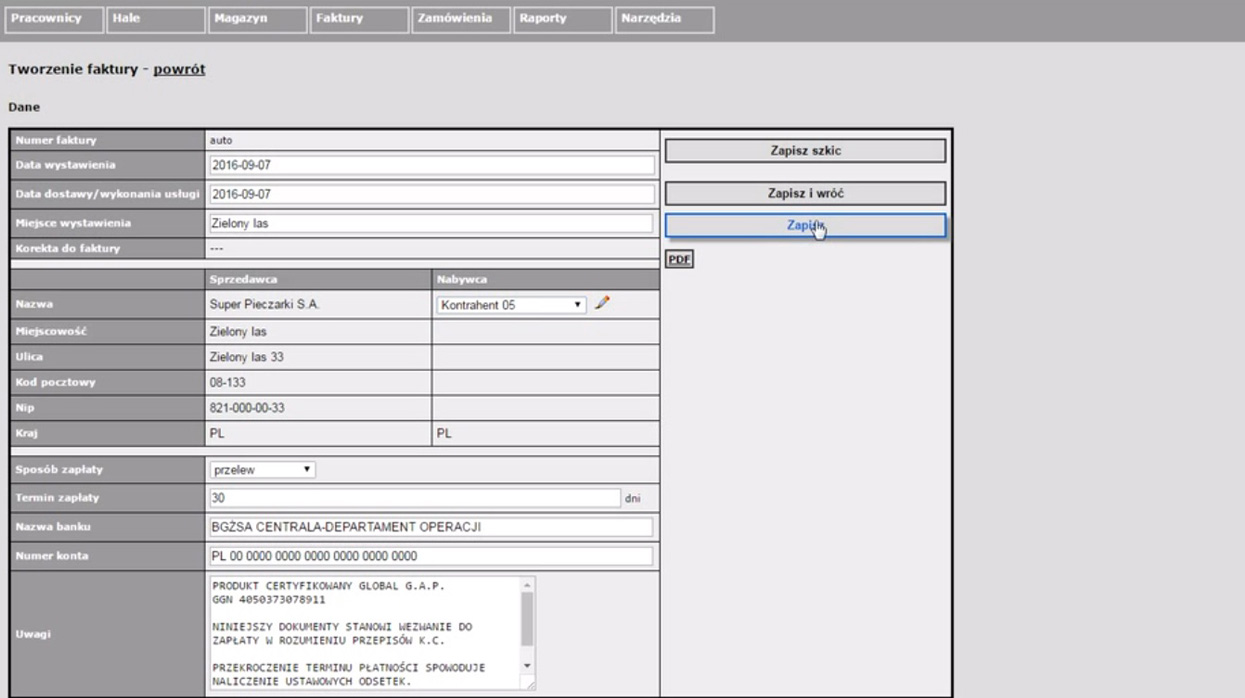Open the Raporty menu
1245x698 pixels.
(x=562, y=20)
